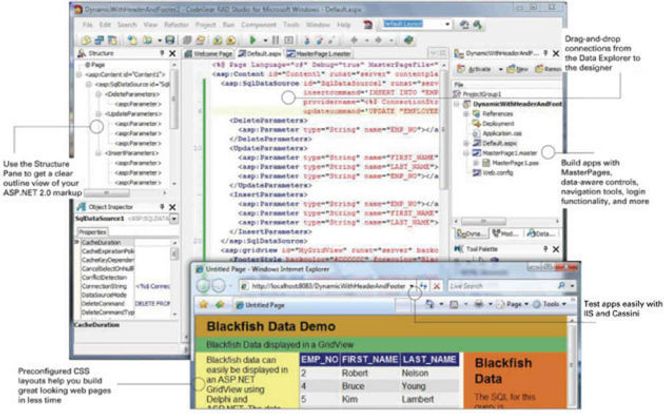The width and height of the screenshot is (664, 416).
Task: Open the Object Inspector component selector dropdown
Action: (x=174, y=219)
